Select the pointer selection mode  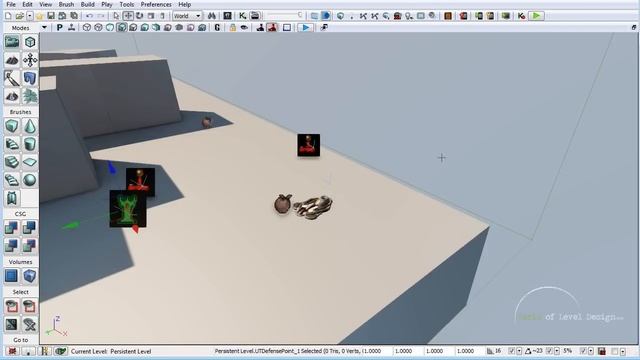coord(116,16)
